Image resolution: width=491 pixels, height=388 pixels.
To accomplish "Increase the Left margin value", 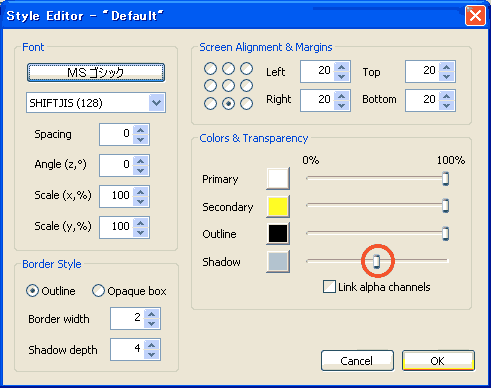I will (x=342, y=67).
